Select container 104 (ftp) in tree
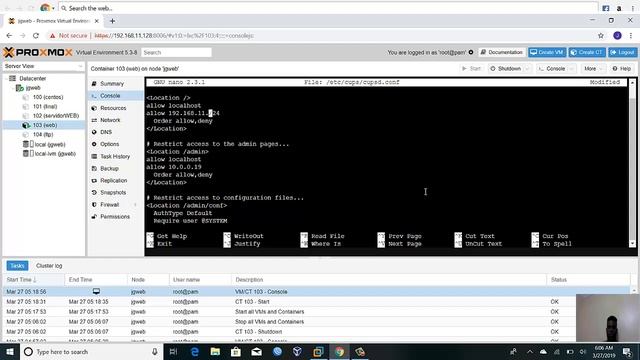The image size is (640, 360). [x=43, y=135]
